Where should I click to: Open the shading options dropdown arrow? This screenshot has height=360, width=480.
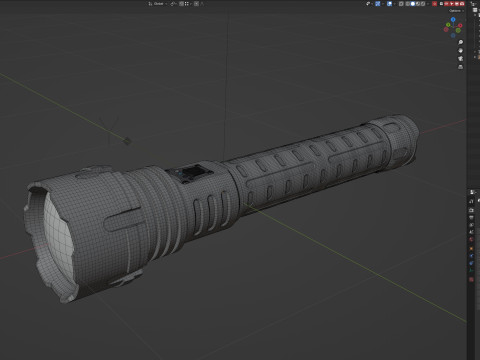(428, 4)
